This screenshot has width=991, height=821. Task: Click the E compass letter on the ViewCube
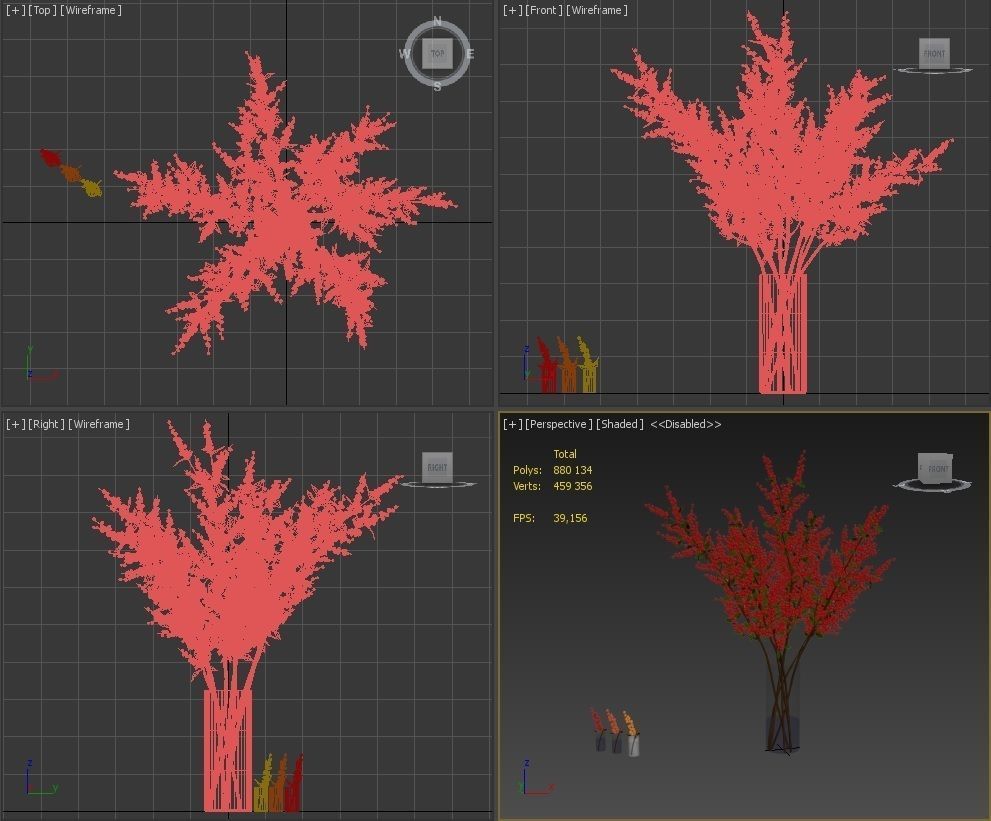point(470,54)
